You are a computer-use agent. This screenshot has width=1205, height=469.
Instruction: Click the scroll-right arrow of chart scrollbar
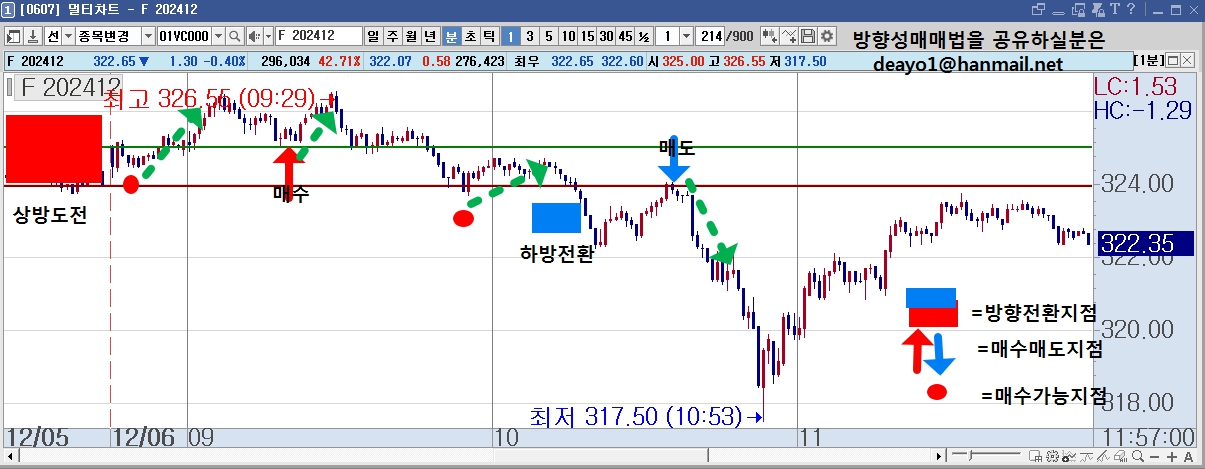[x=938, y=456]
